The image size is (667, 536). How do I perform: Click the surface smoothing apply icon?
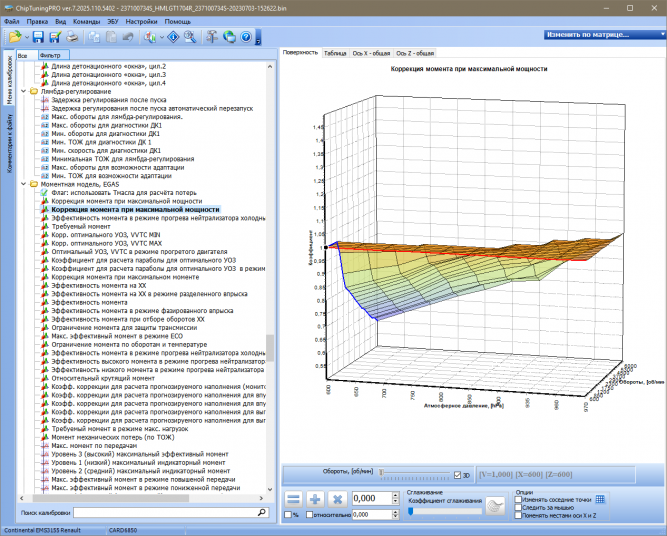pyautogui.click(x=495, y=506)
